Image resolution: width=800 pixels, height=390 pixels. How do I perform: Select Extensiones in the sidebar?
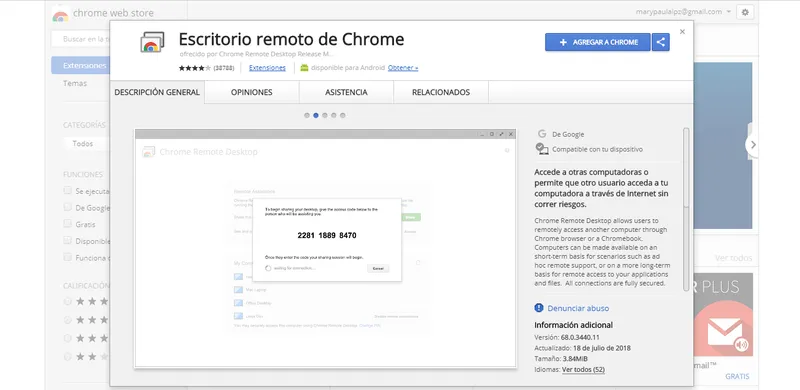(x=81, y=65)
